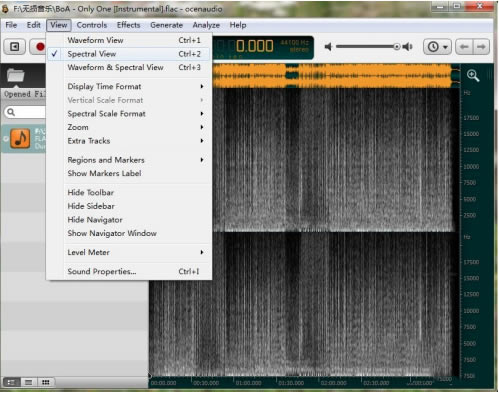
Task: Open the Generate menu
Action: point(166,25)
